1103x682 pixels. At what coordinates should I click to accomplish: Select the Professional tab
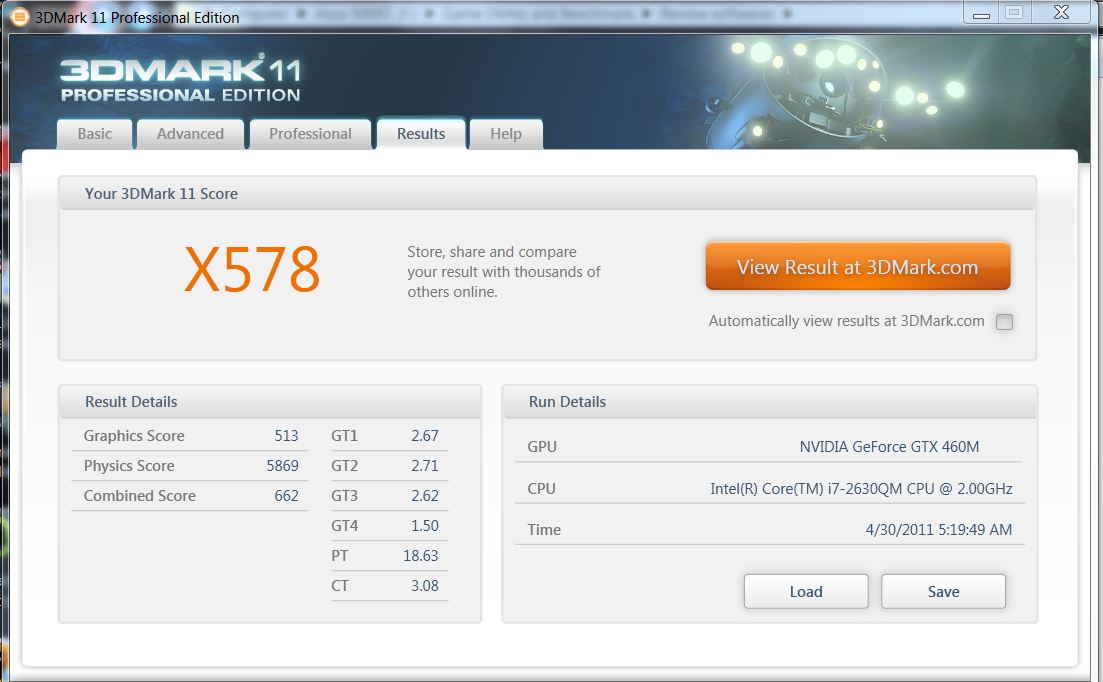310,134
